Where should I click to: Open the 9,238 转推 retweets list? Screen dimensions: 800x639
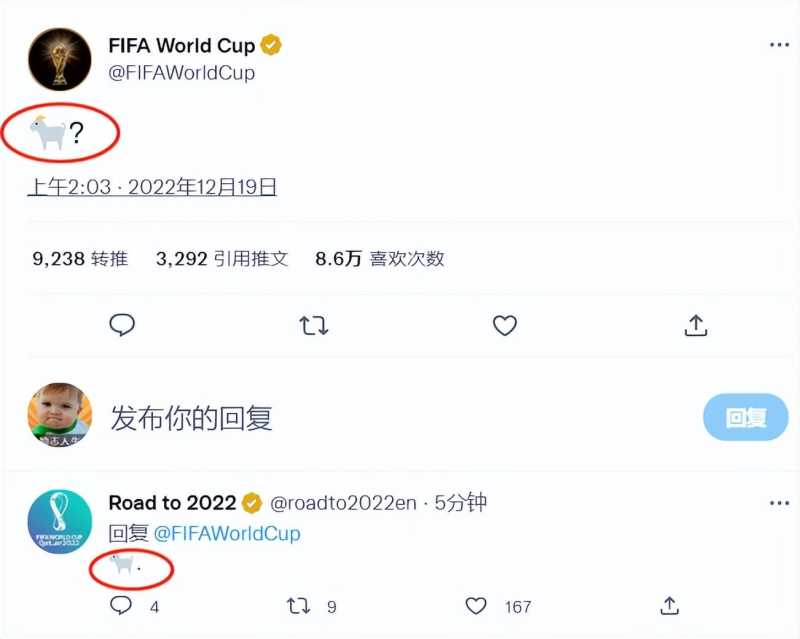(x=80, y=259)
